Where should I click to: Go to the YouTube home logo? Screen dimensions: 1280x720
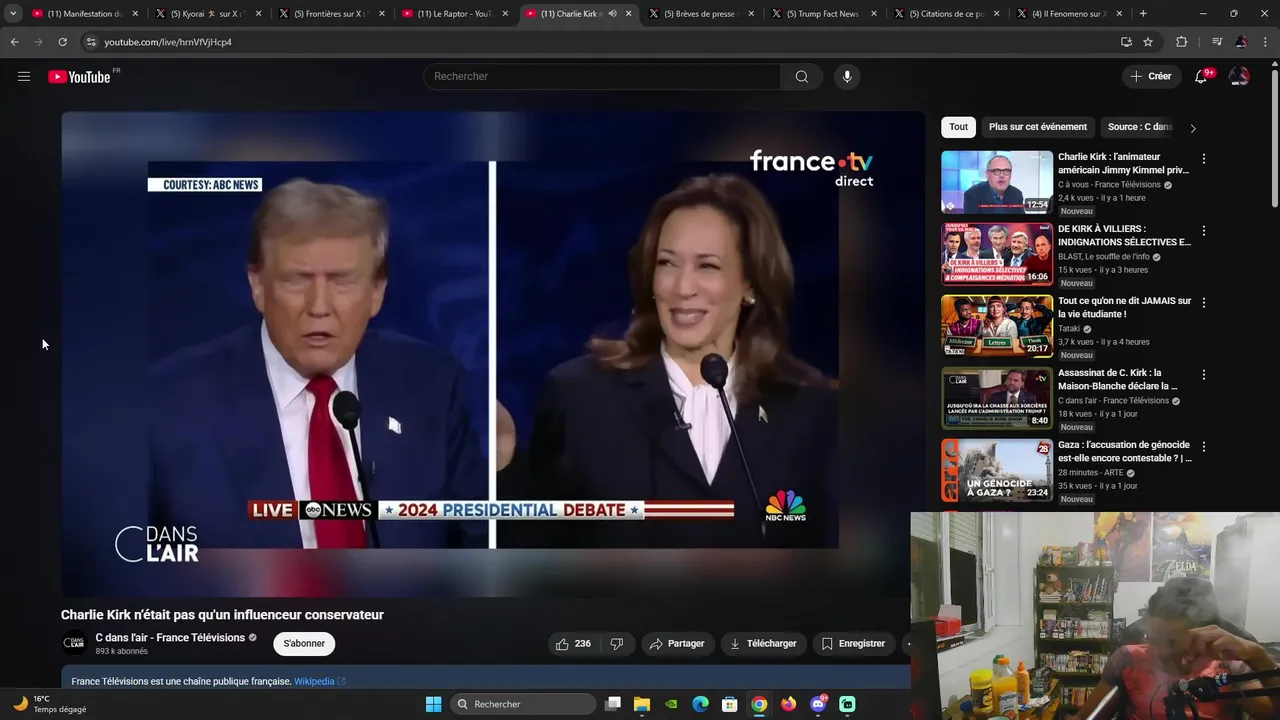(79, 77)
